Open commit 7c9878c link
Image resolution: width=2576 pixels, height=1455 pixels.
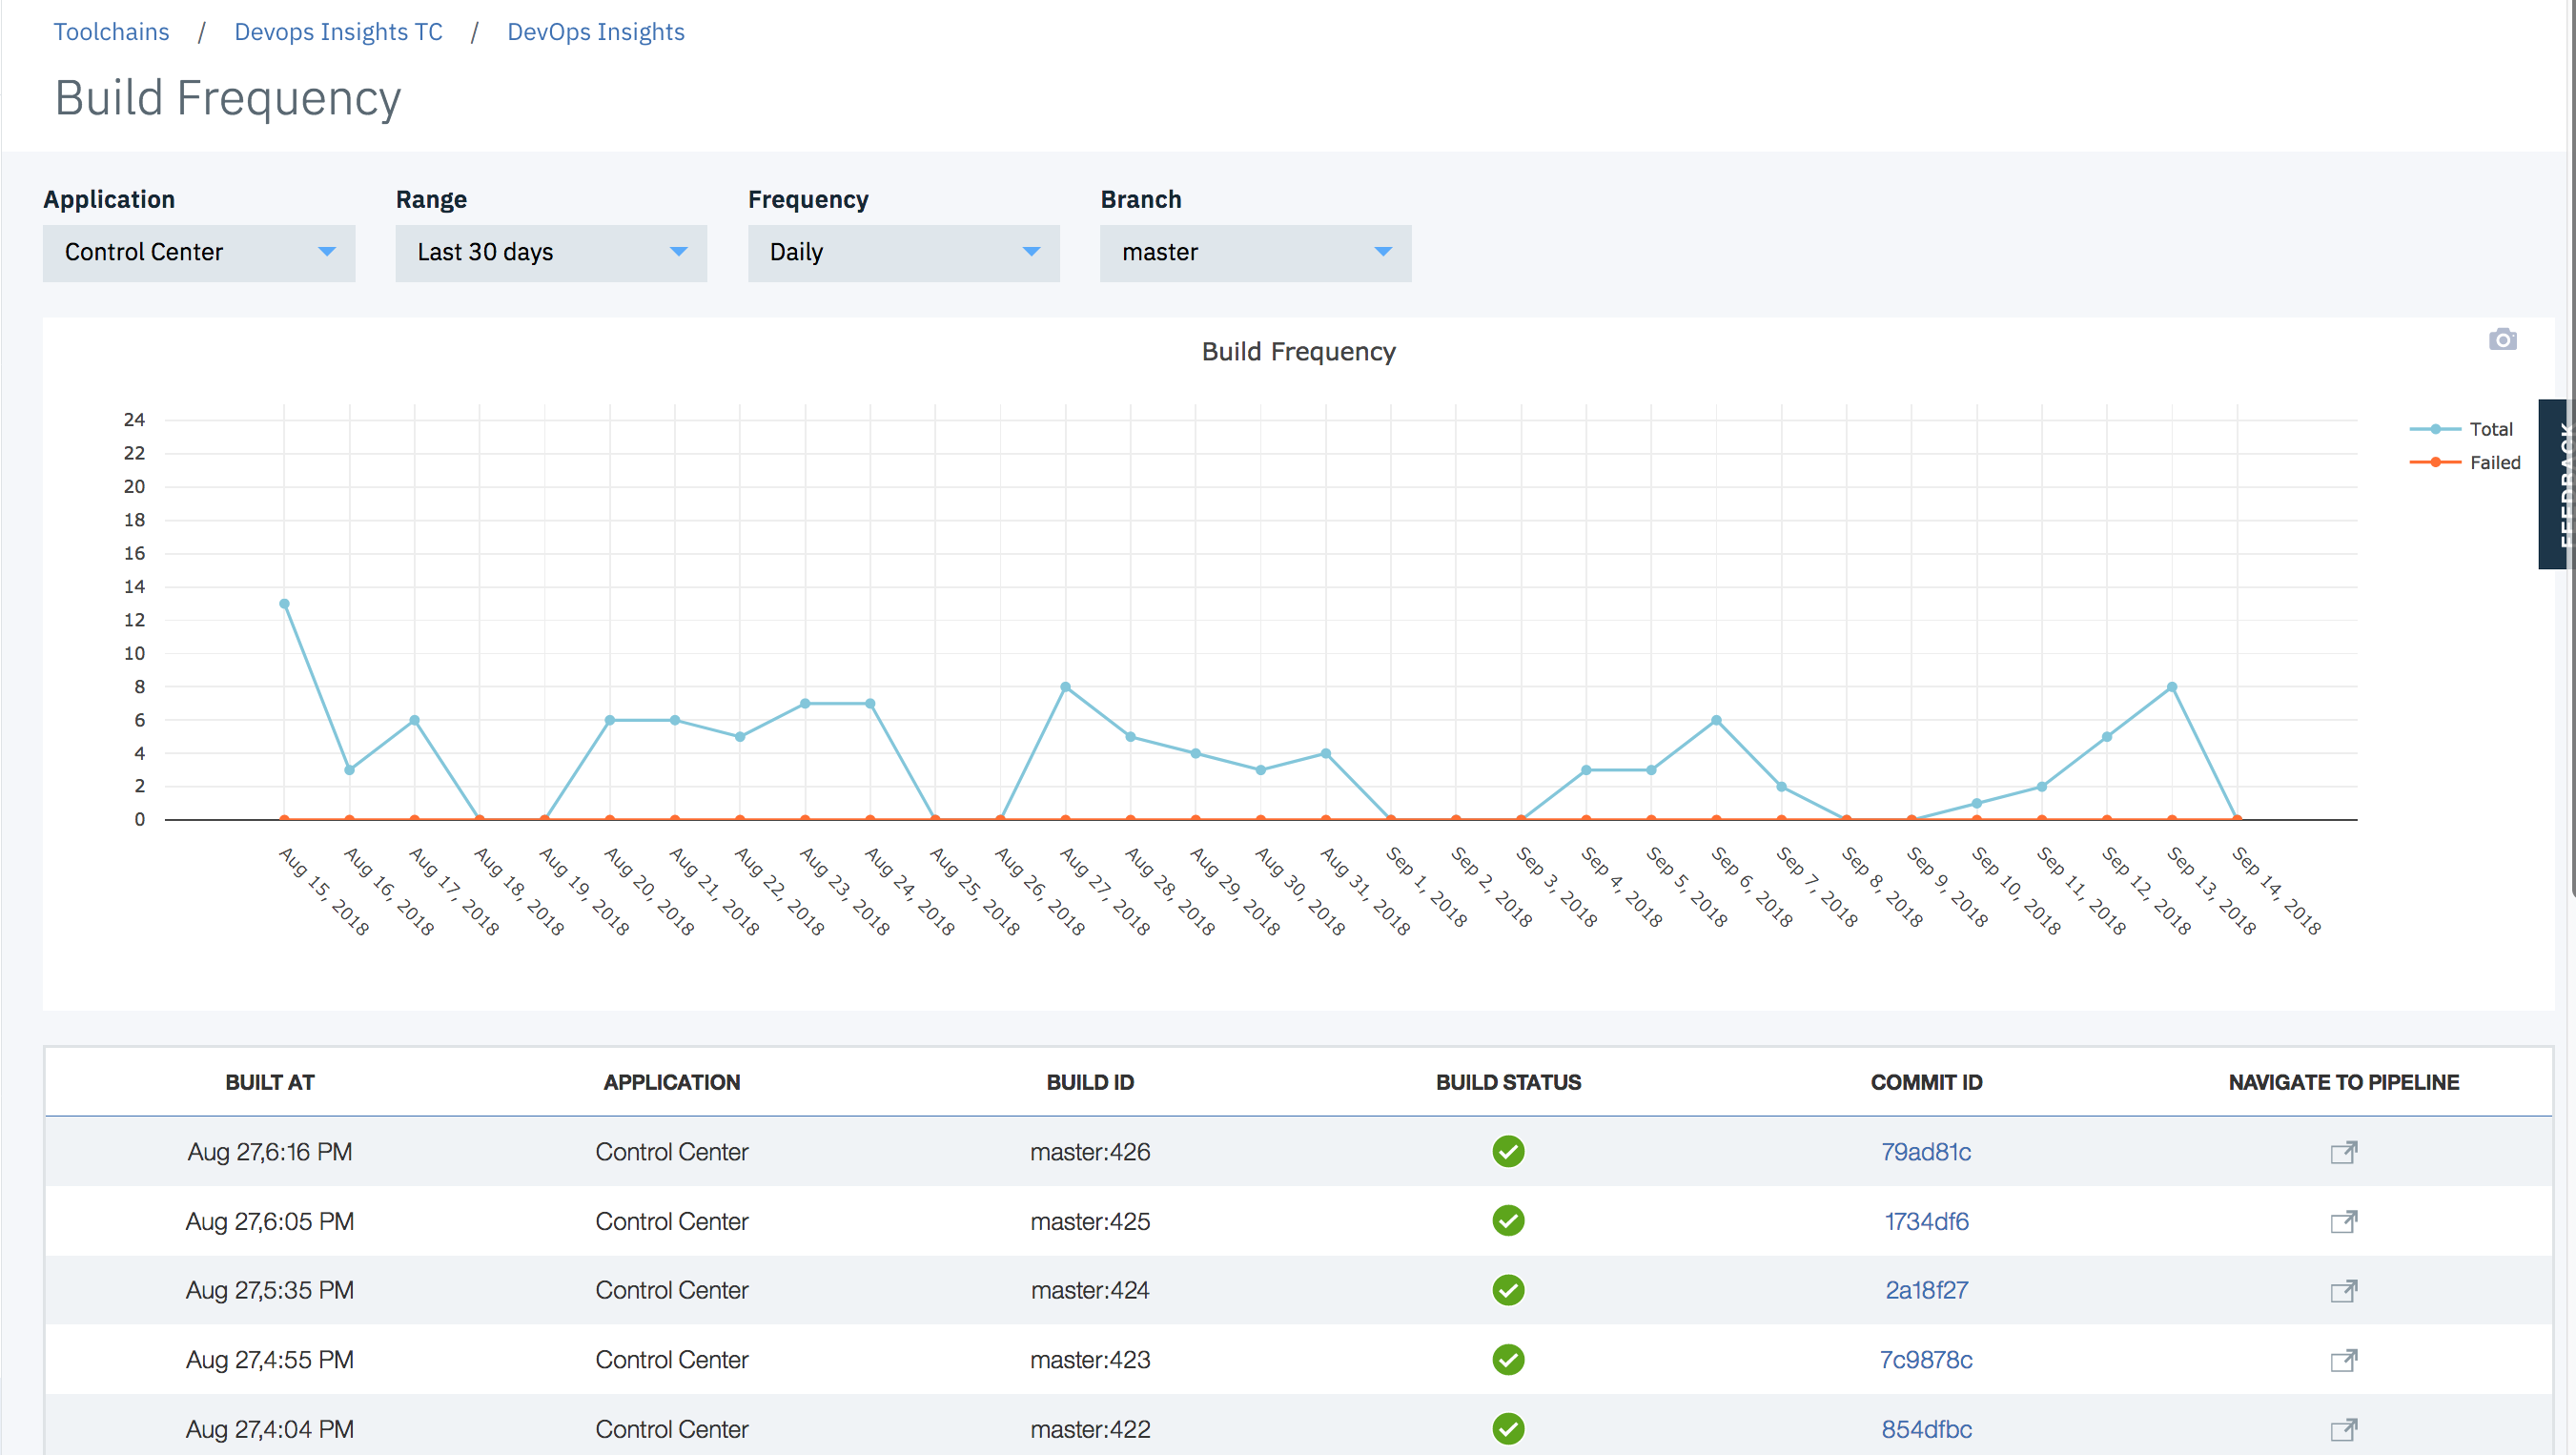(x=1925, y=1360)
